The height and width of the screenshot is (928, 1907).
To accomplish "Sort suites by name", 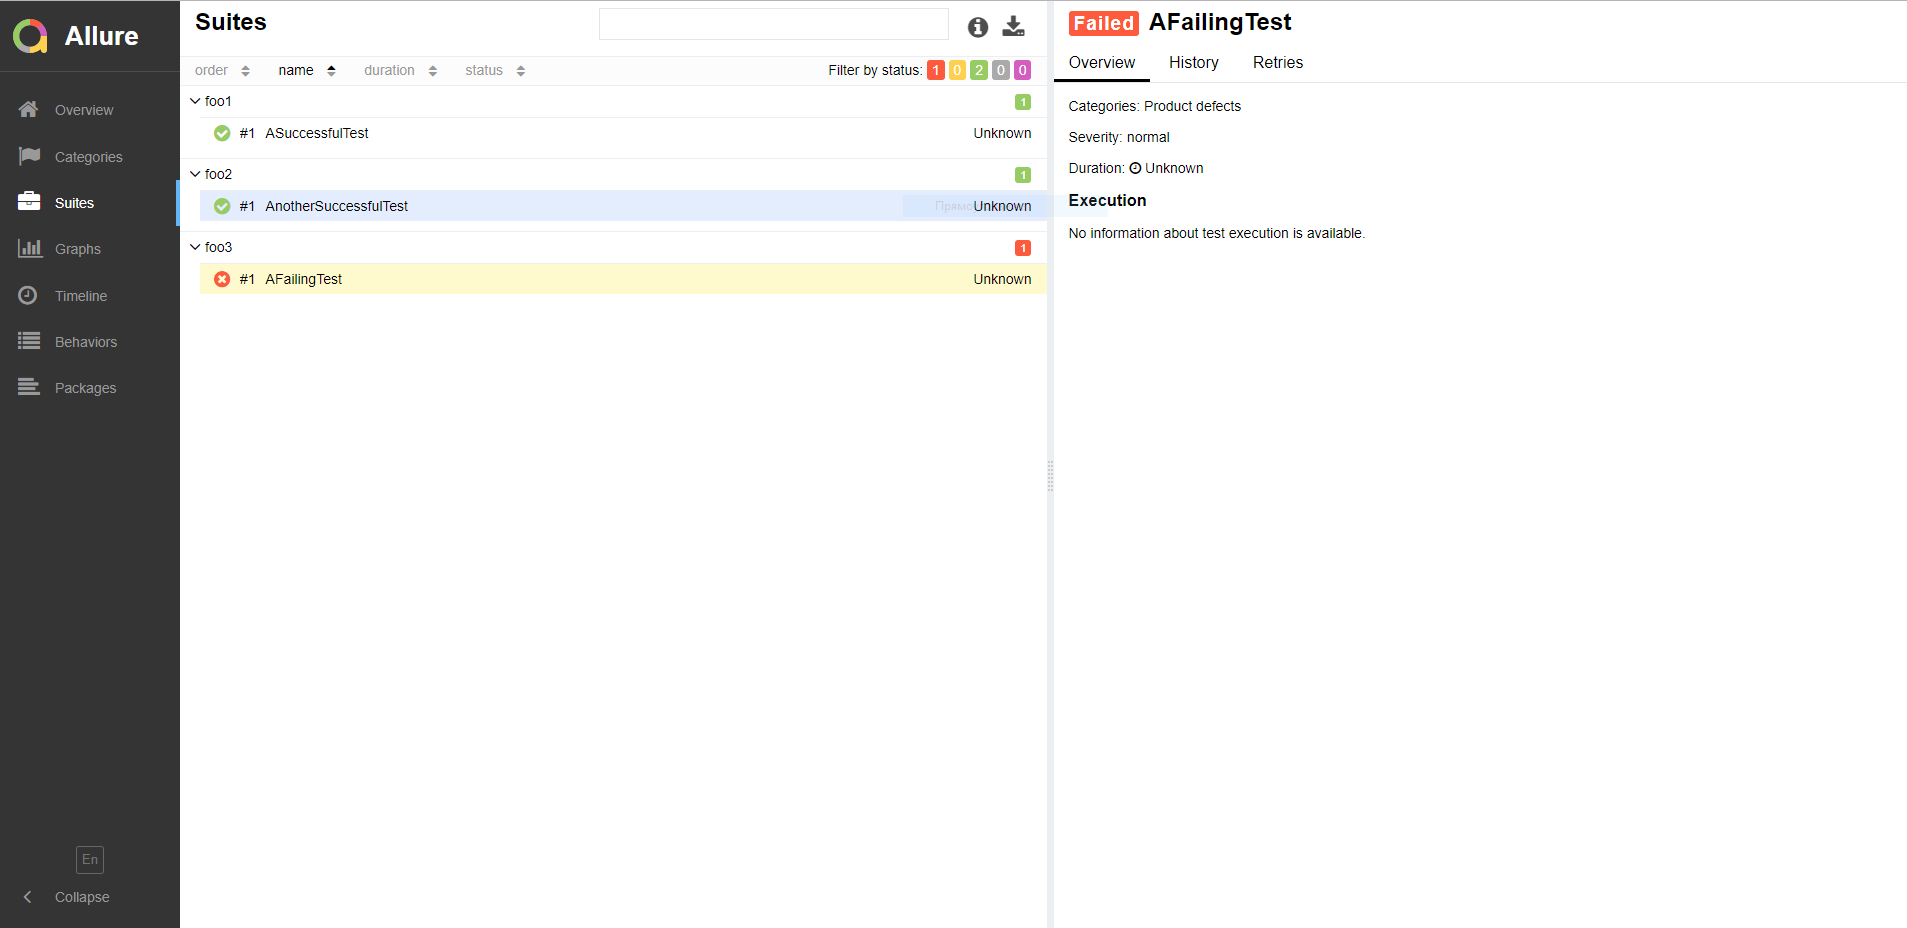I will point(307,70).
